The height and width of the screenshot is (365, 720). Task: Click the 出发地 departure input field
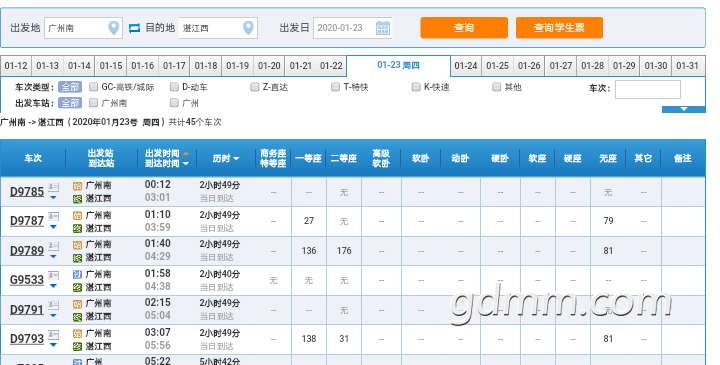tap(84, 28)
